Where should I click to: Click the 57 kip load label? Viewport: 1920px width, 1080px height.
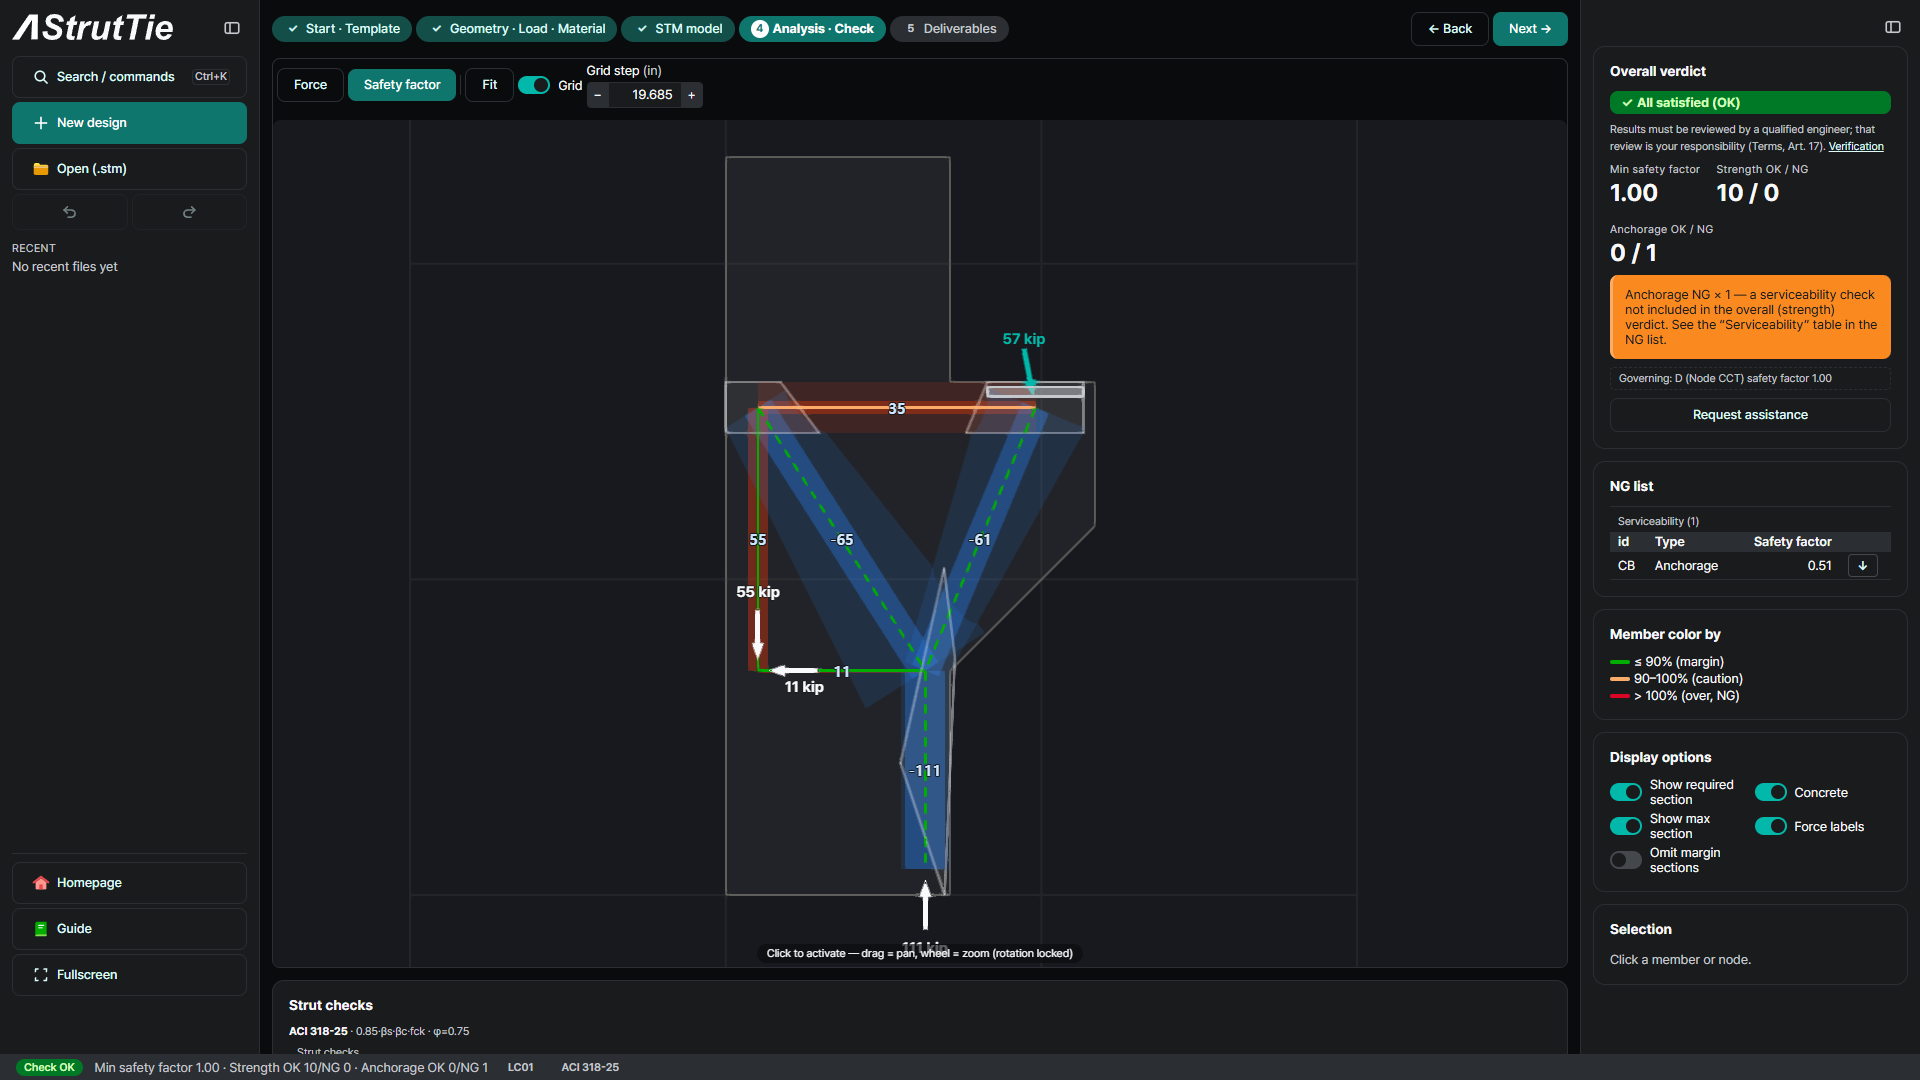point(1024,339)
